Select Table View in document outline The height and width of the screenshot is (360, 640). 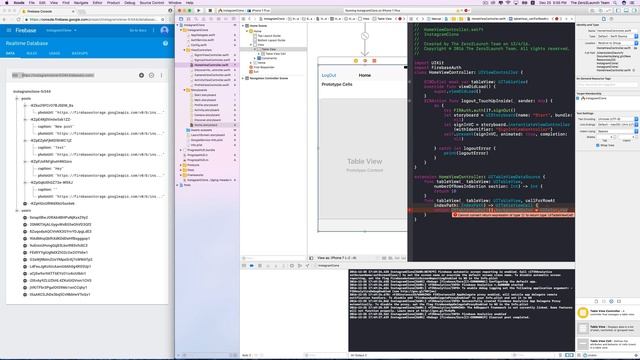[x=268, y=49]
